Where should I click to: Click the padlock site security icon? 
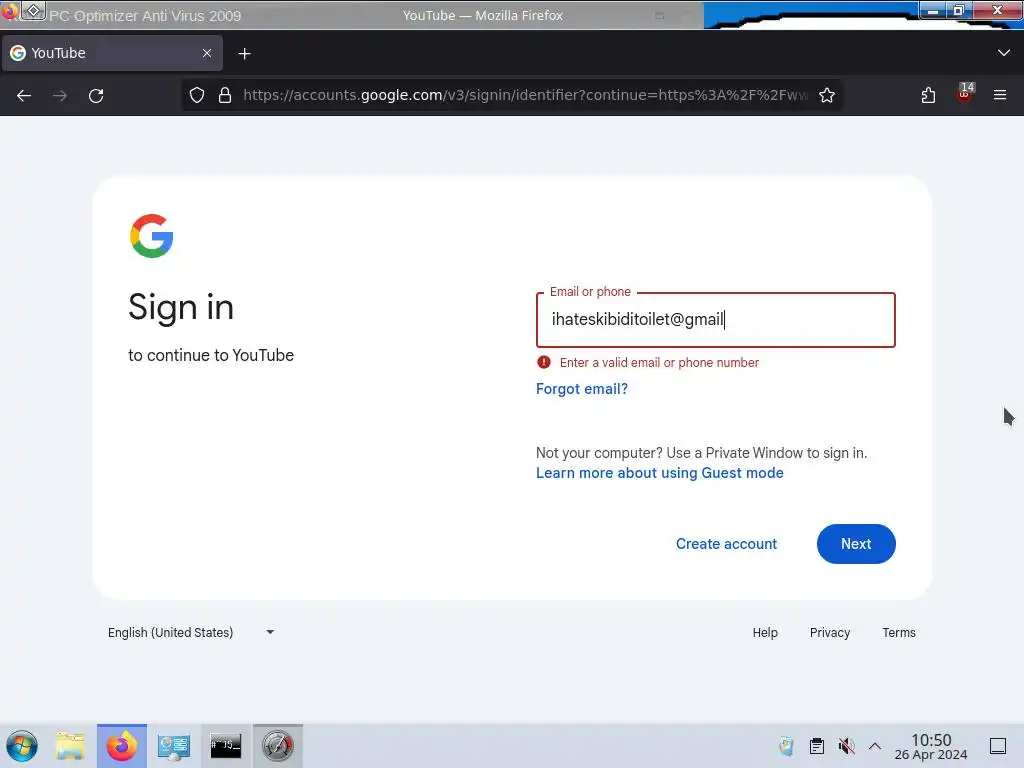(225, 95)
